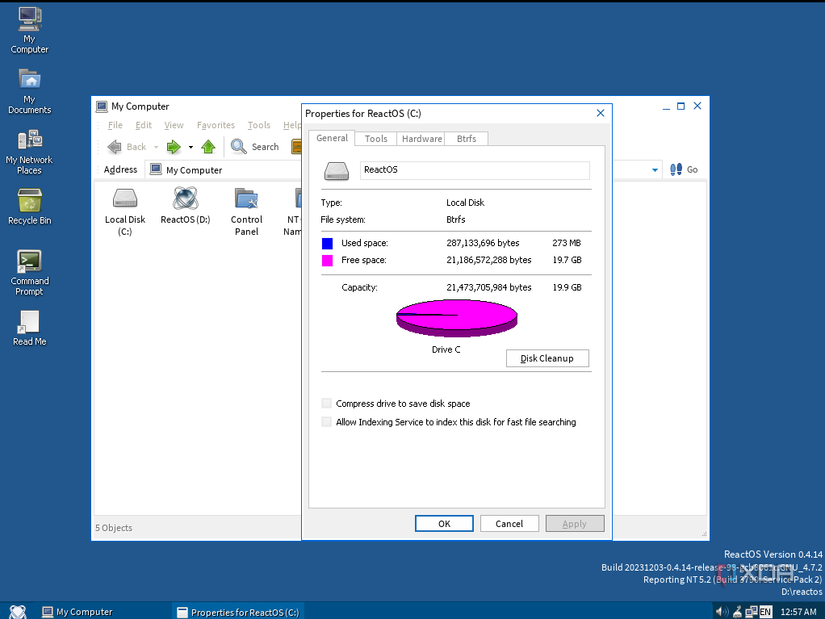
Task: Open the Go button next to address bar
Action: coord(684,169)
